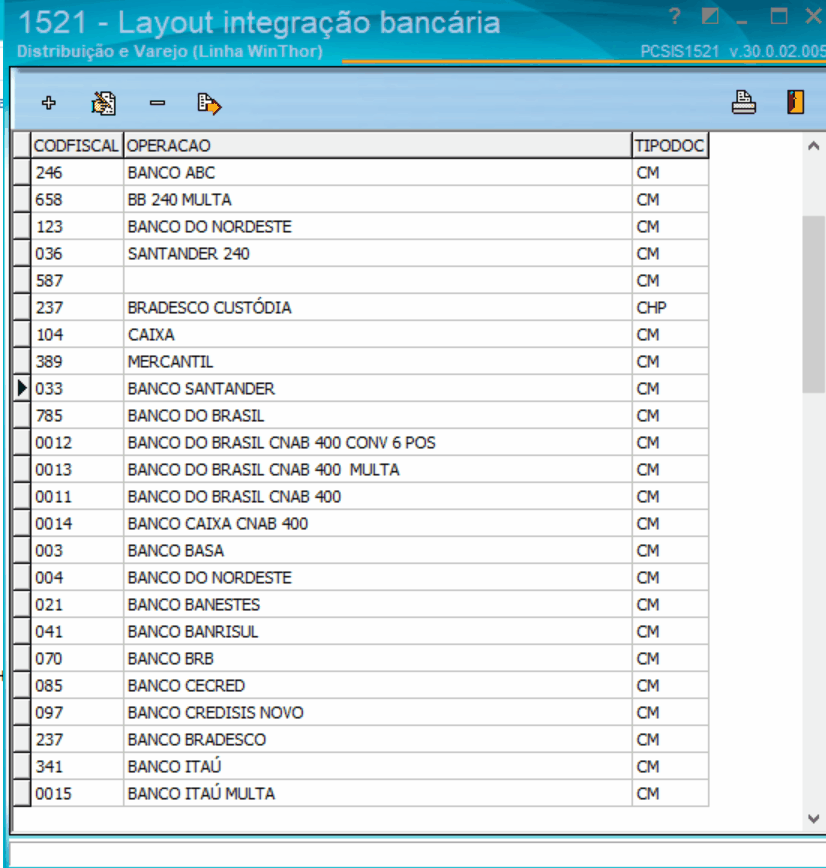Click the vertical scrollbar thumb
Viewport: 826px width, 868px height.
coord(813,304)
